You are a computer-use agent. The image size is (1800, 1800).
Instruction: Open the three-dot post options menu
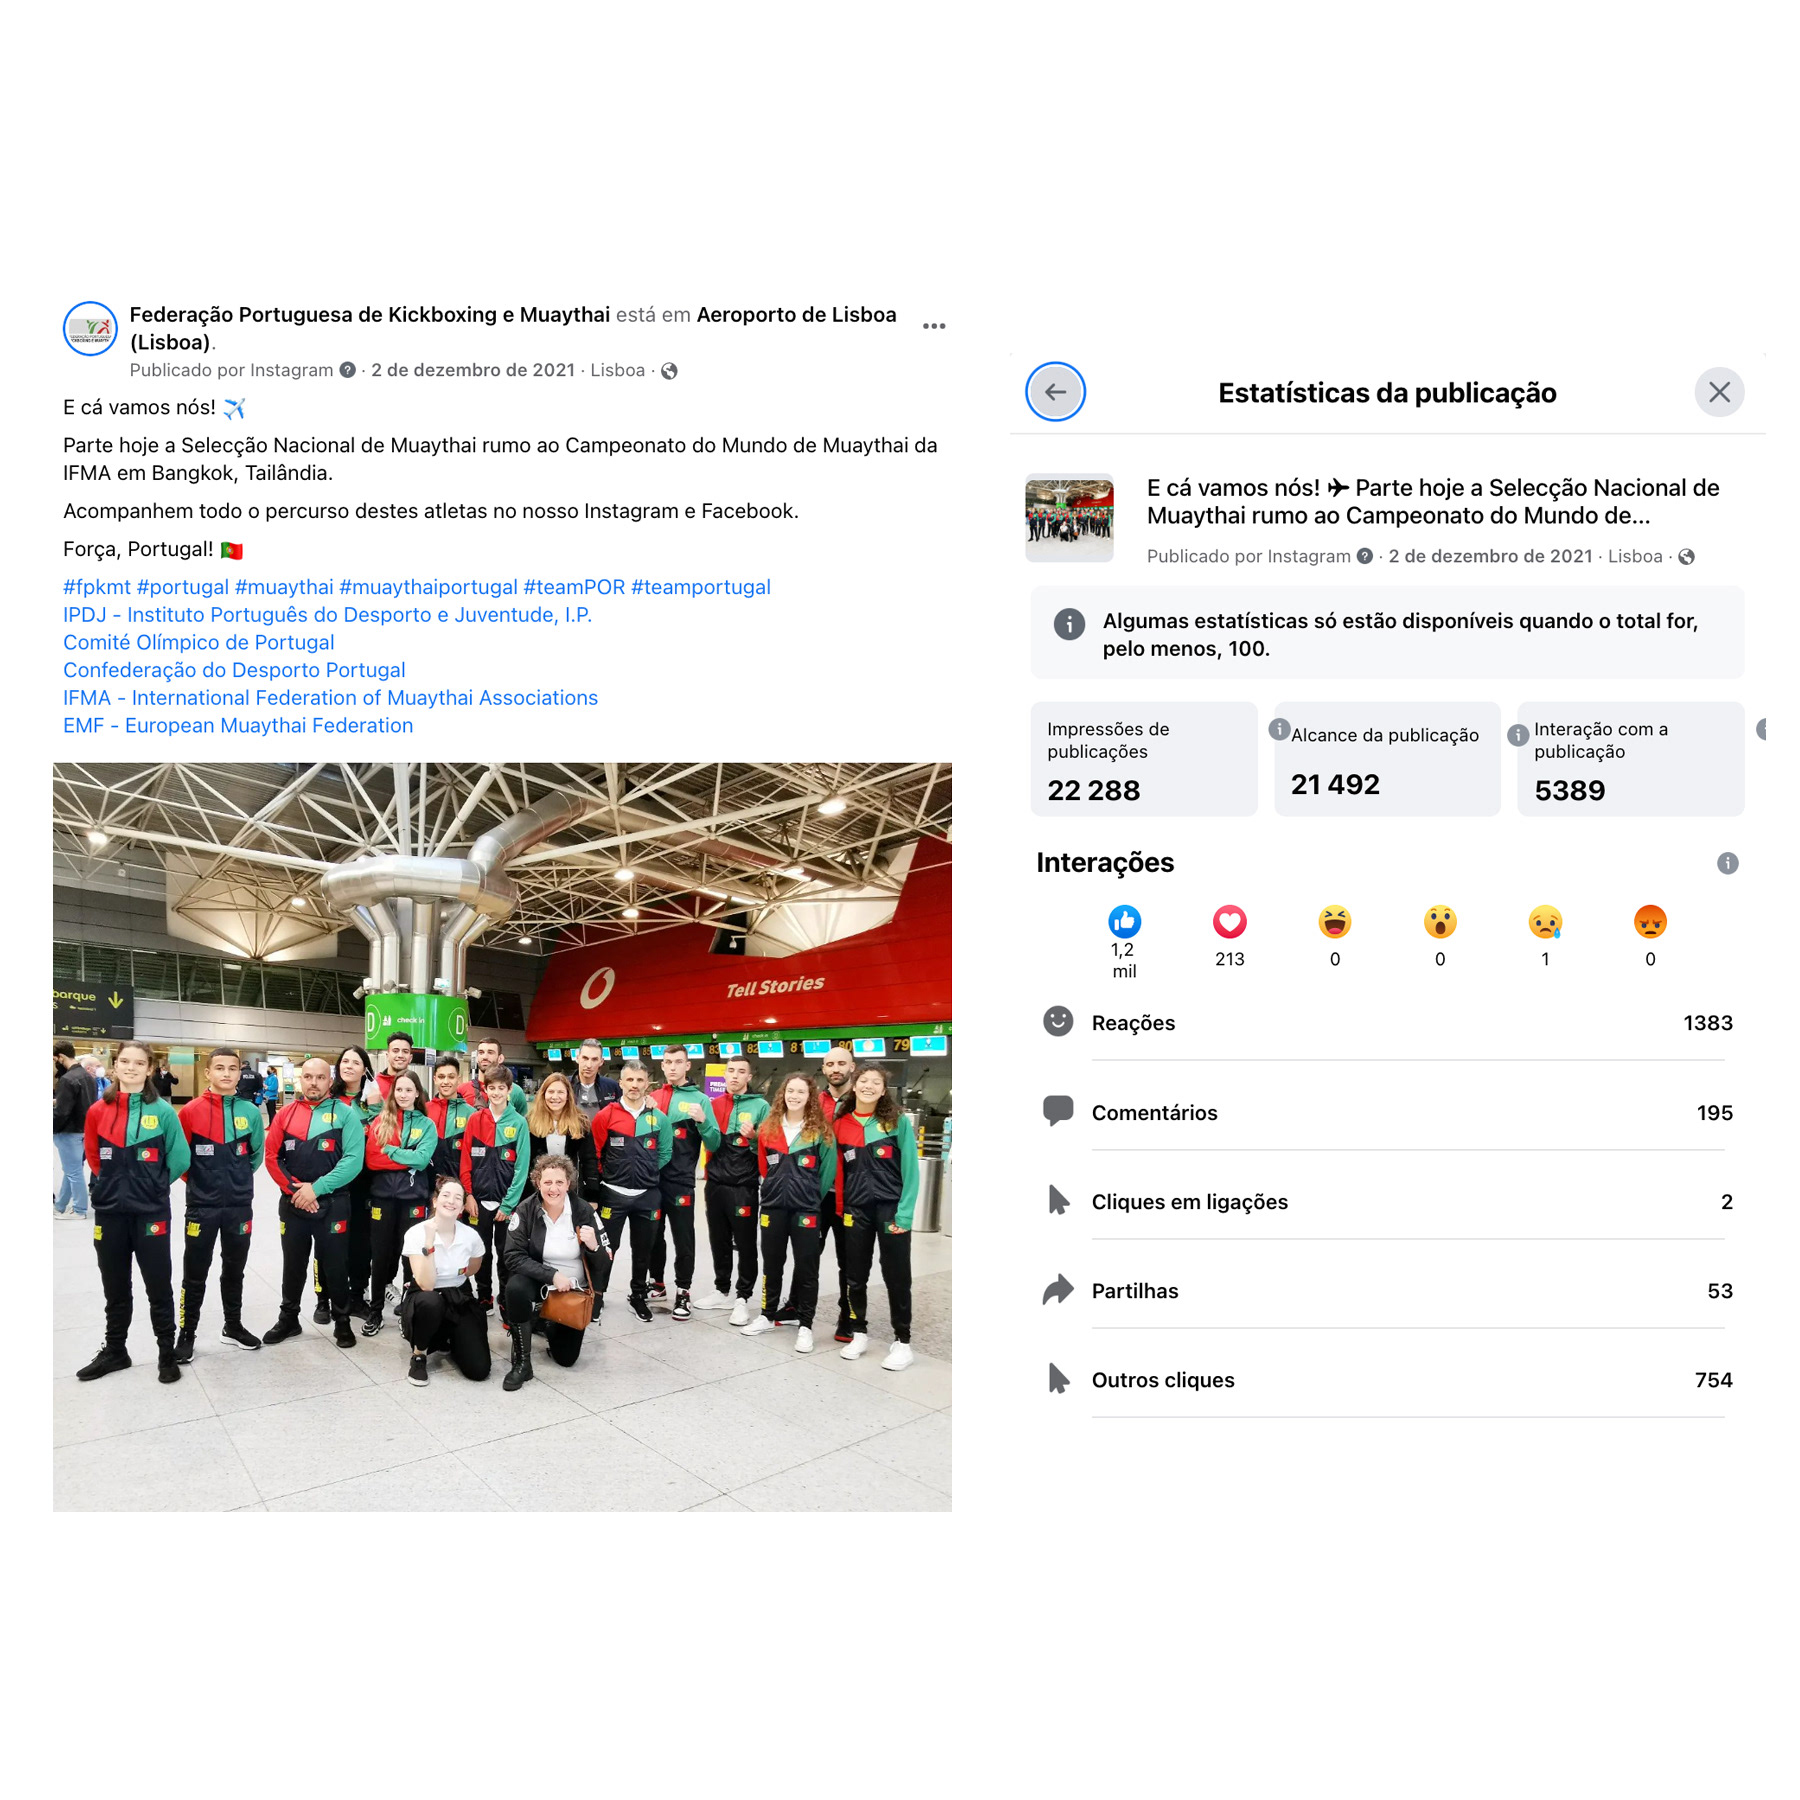click(x=934, y=326)
